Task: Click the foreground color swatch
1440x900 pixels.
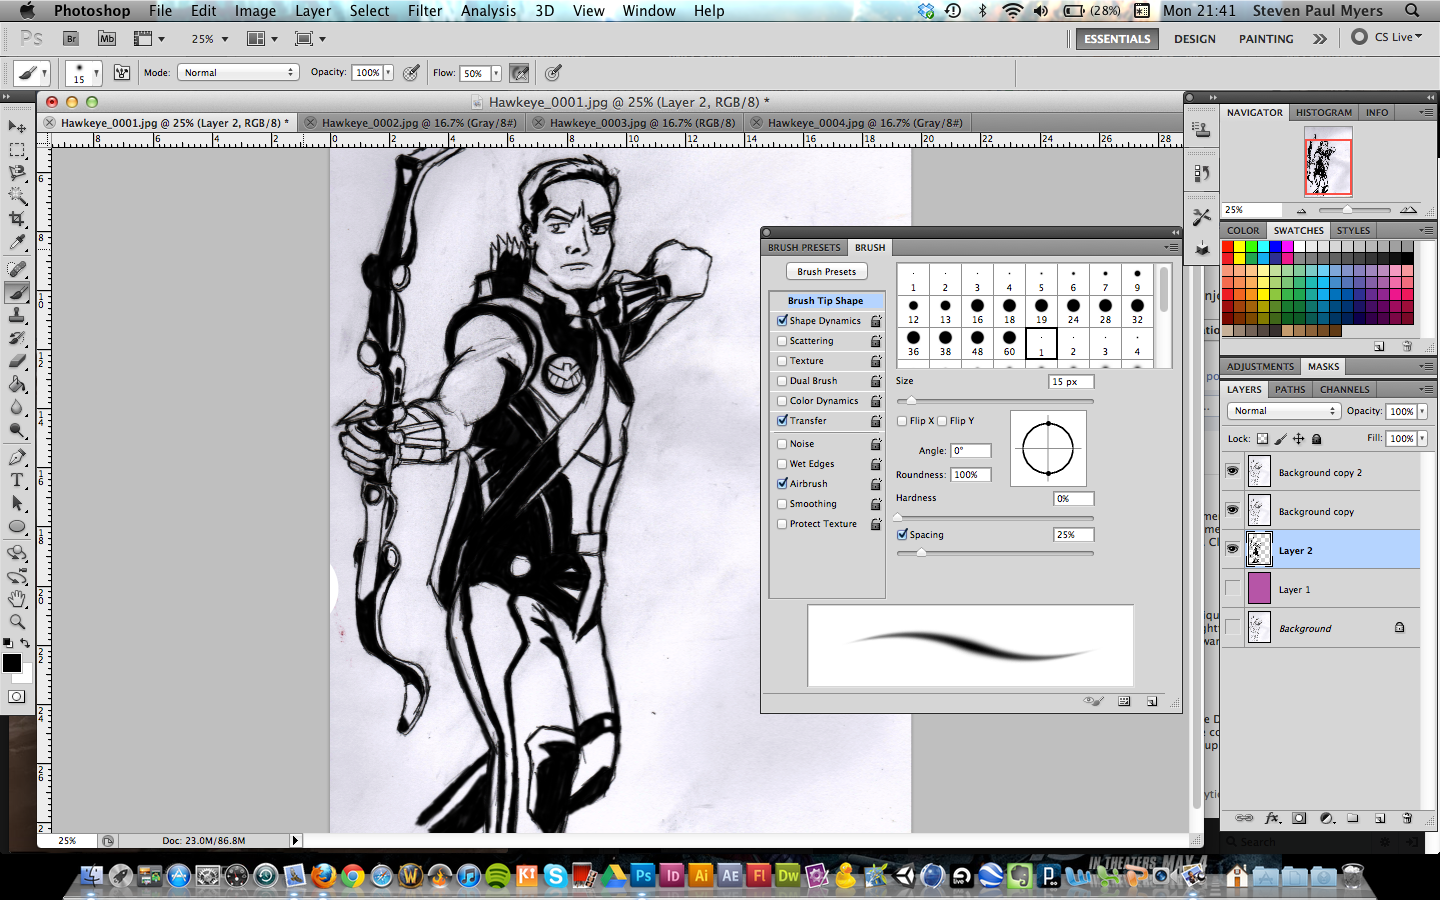Action: 12,663
